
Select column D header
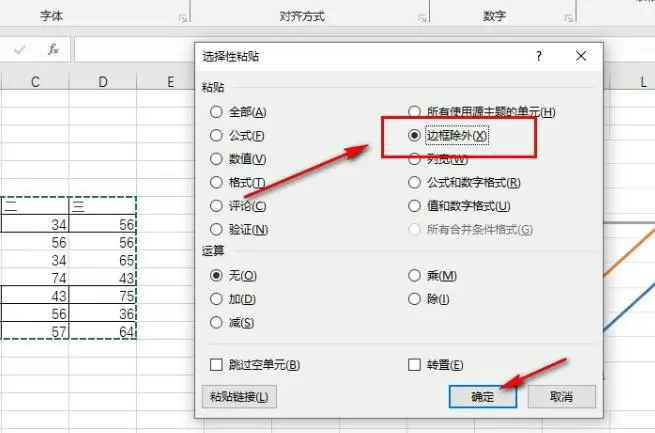pyautogui.click(x=103, y=82)
